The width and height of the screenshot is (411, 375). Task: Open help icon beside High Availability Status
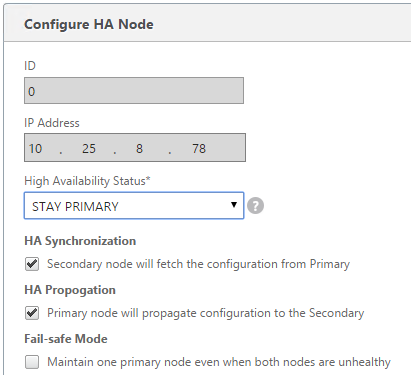(255, 206)
